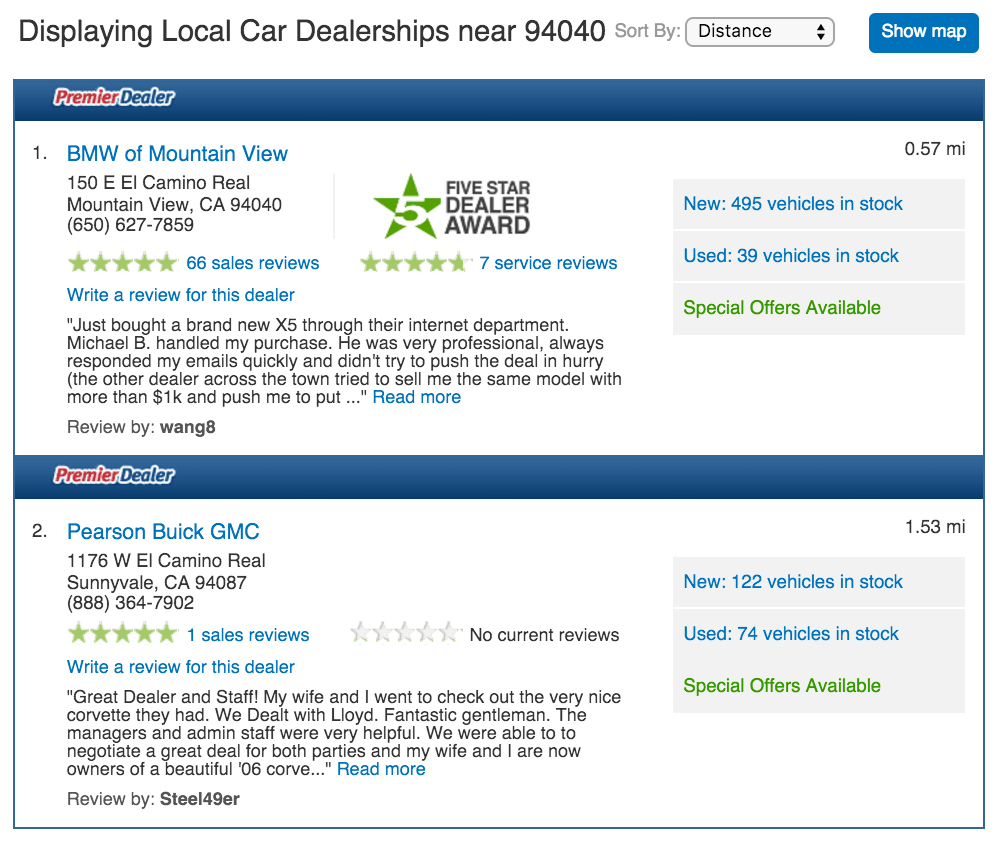Click Sunnyvale, CA 94087 address line
The image size is (1000, 844).
[156, 582]
